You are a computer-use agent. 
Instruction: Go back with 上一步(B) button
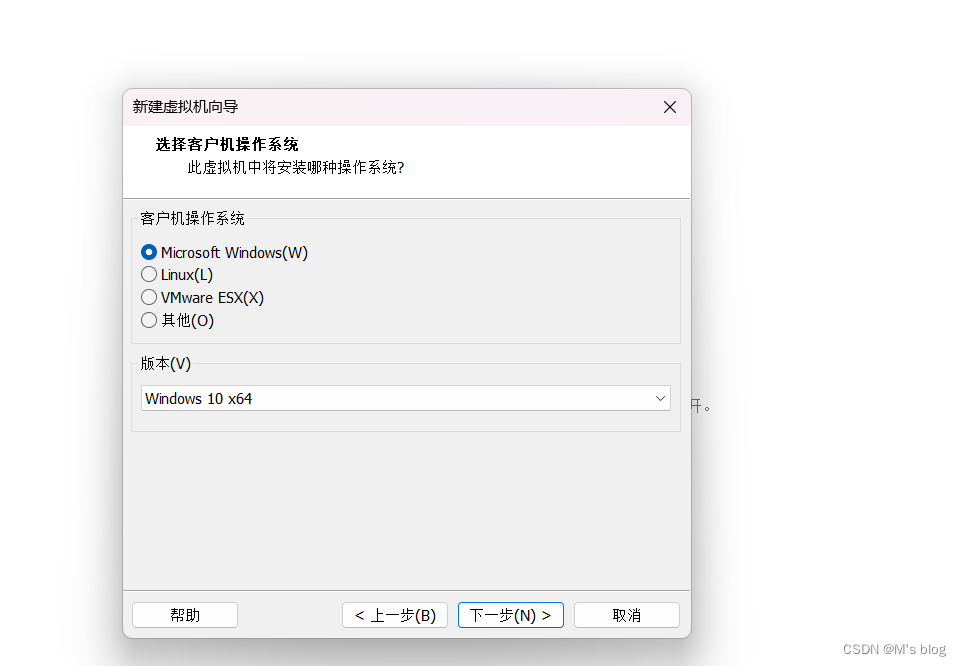click(395, 615)
